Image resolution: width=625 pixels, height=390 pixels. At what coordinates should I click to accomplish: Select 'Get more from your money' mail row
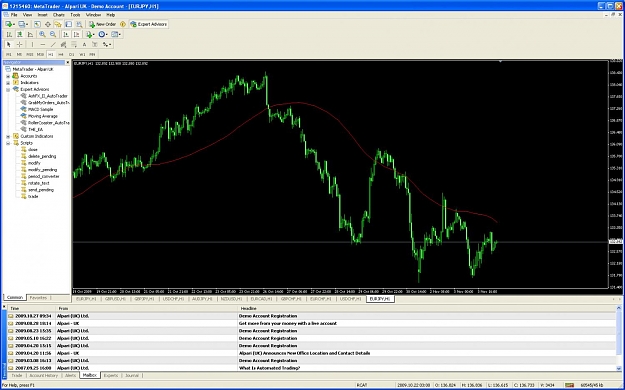click(x=312, y=323)
